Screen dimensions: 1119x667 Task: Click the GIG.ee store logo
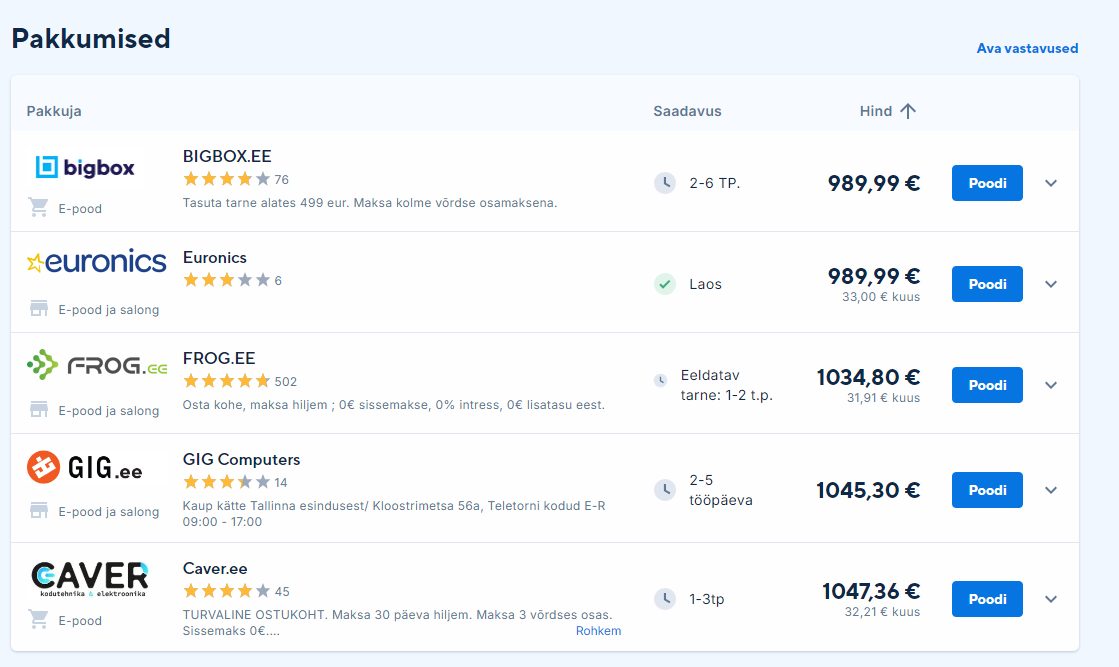pos(84,468)
